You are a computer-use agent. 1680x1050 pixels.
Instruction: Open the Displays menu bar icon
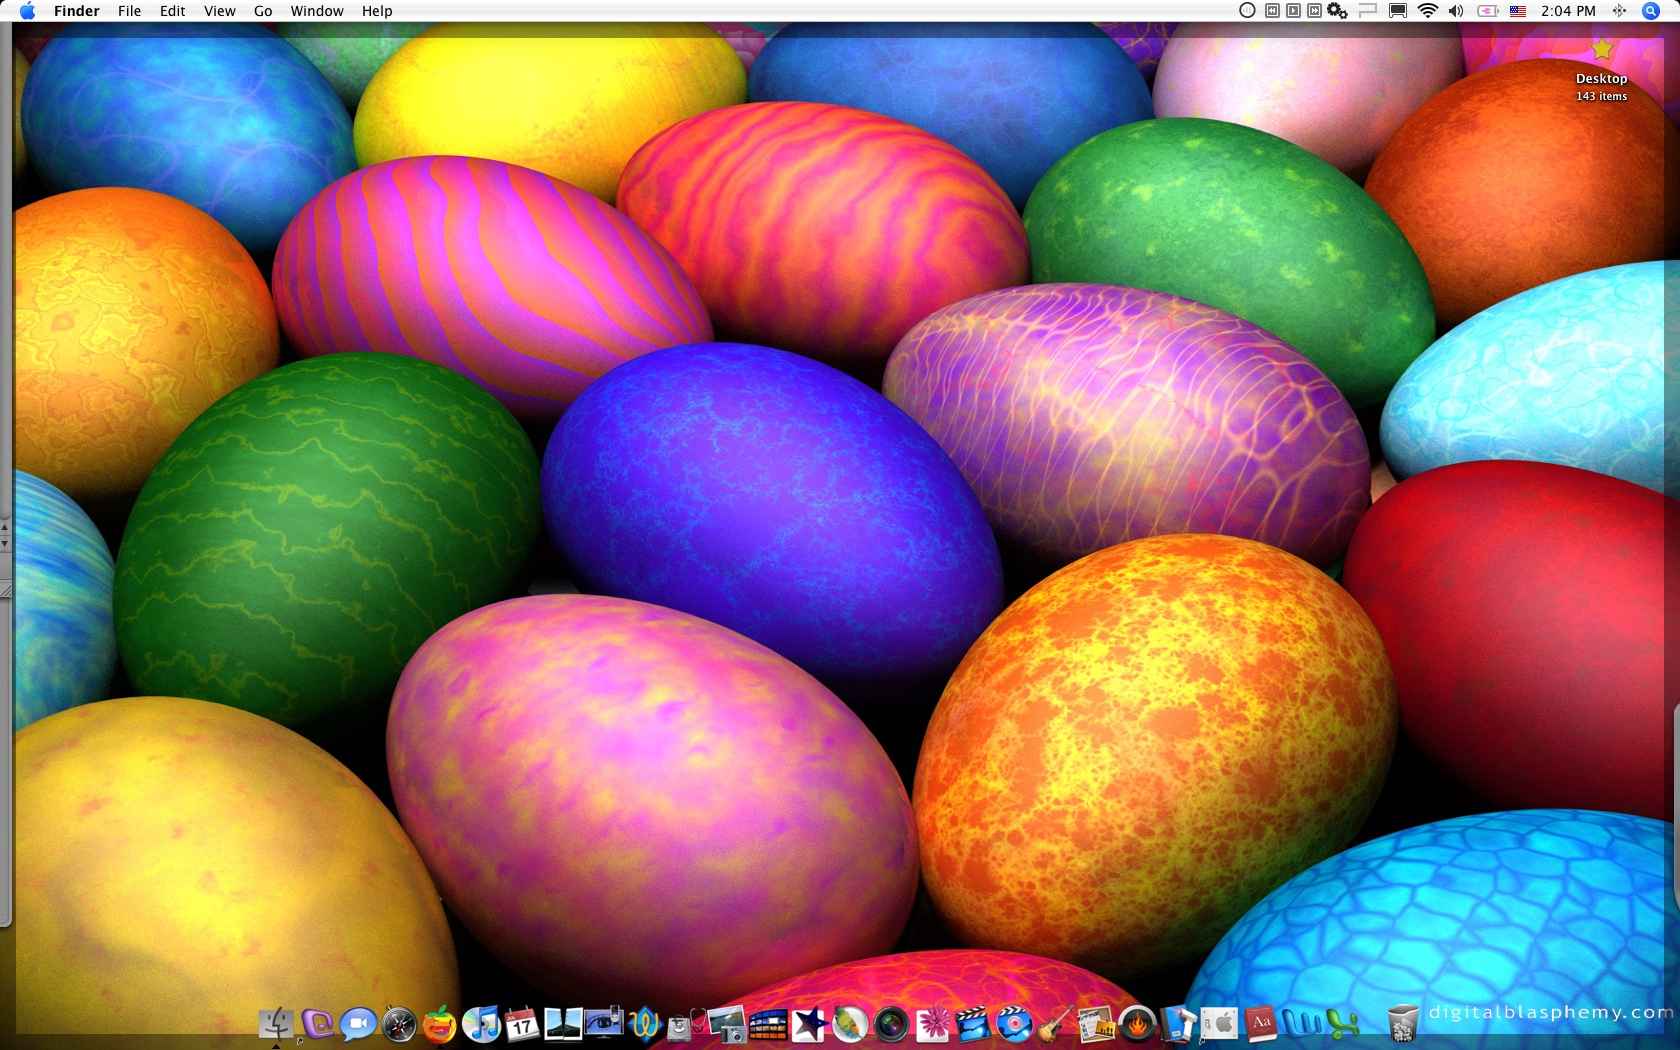point(1397,11)
